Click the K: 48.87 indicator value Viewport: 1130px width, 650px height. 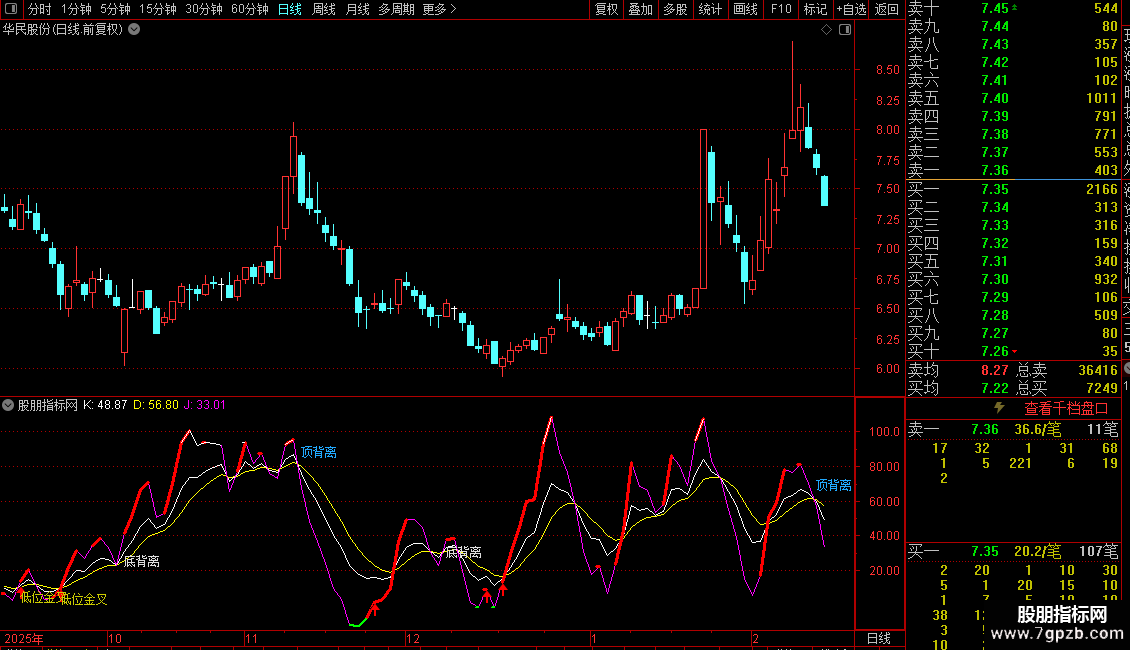tap(105, 405)
